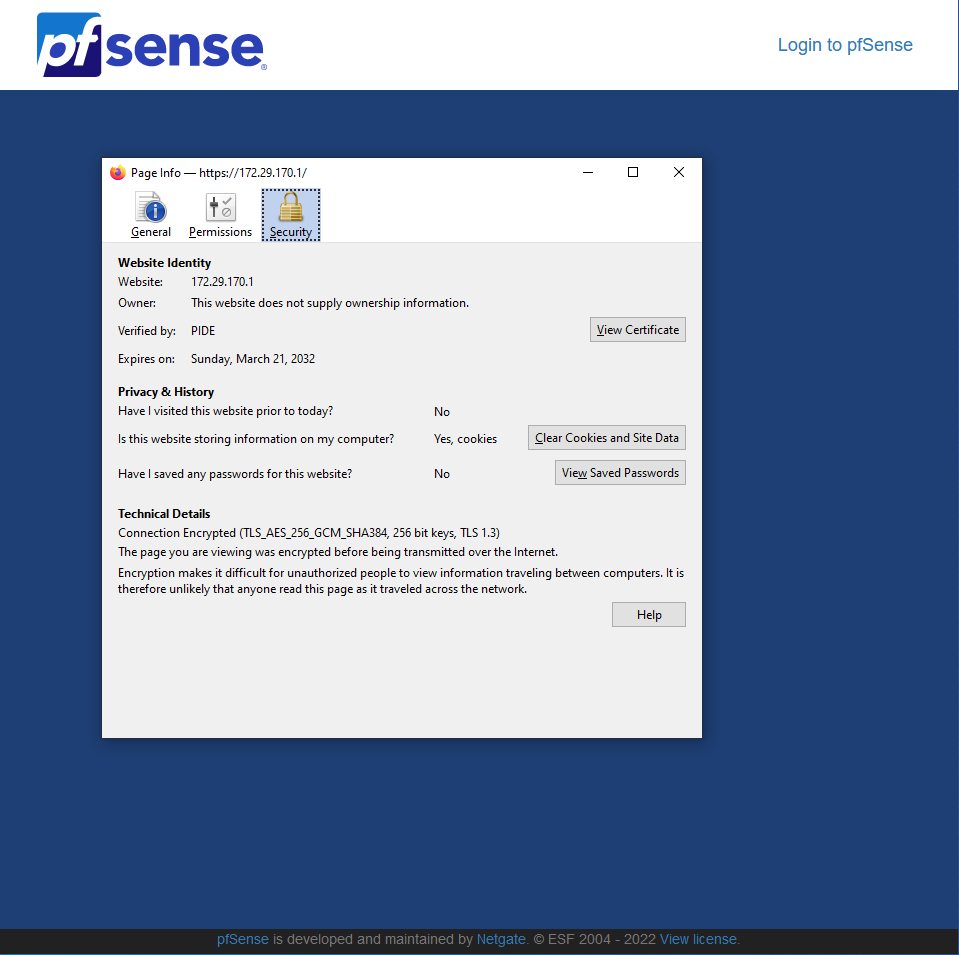This screenshot has height=955, width=959.
Task: Click the Login to pfSense heading
Action: [844, 45]
